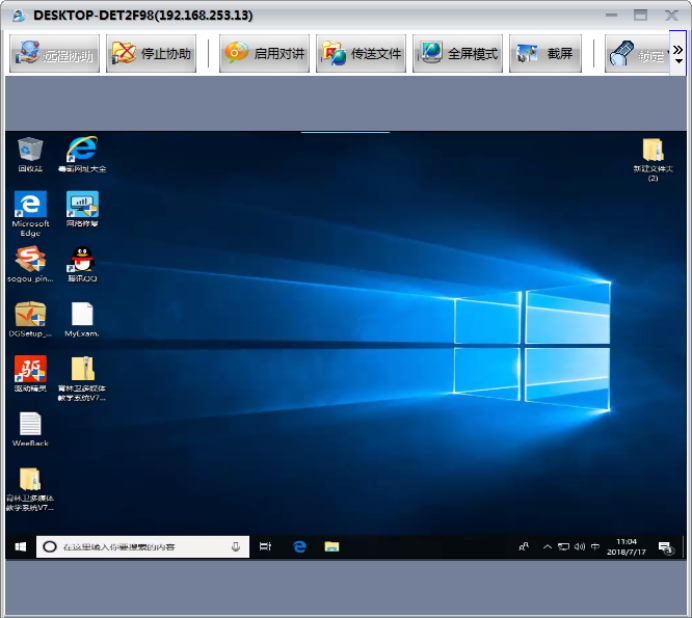Select the WenBack text file icon

[x=30, y=429]
